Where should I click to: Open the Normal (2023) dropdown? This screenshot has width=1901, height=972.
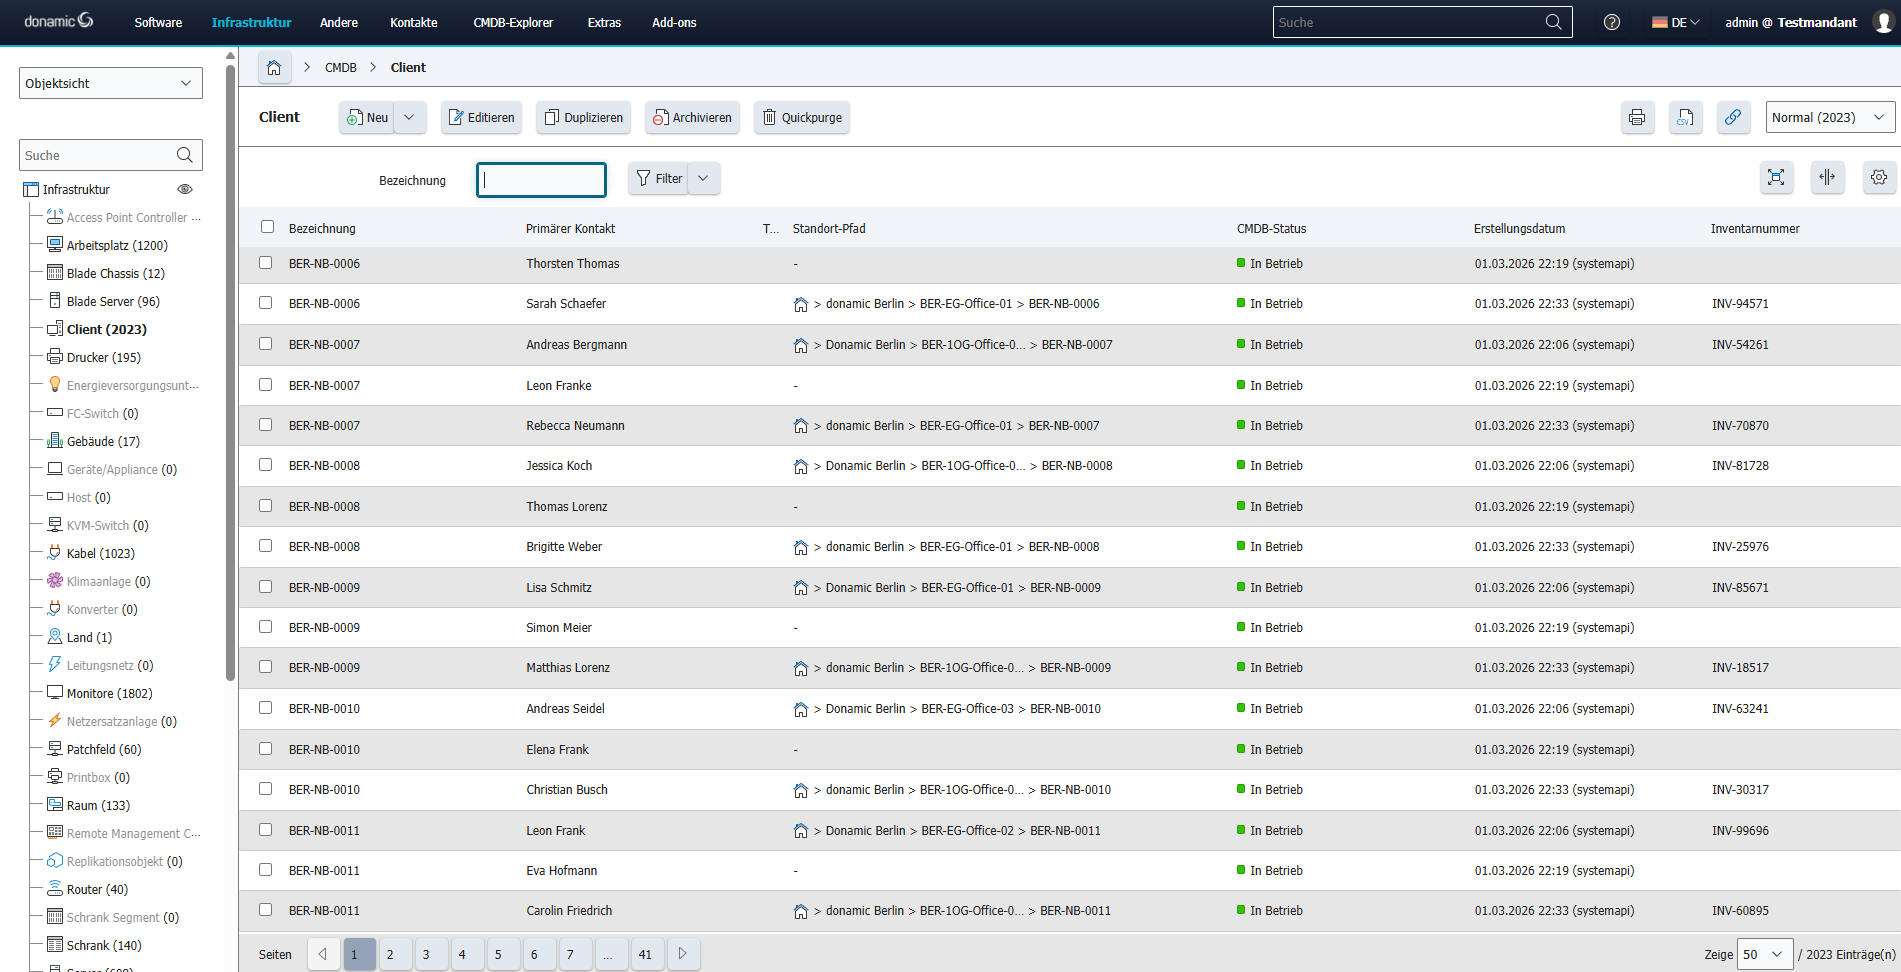click(1829, 117)
